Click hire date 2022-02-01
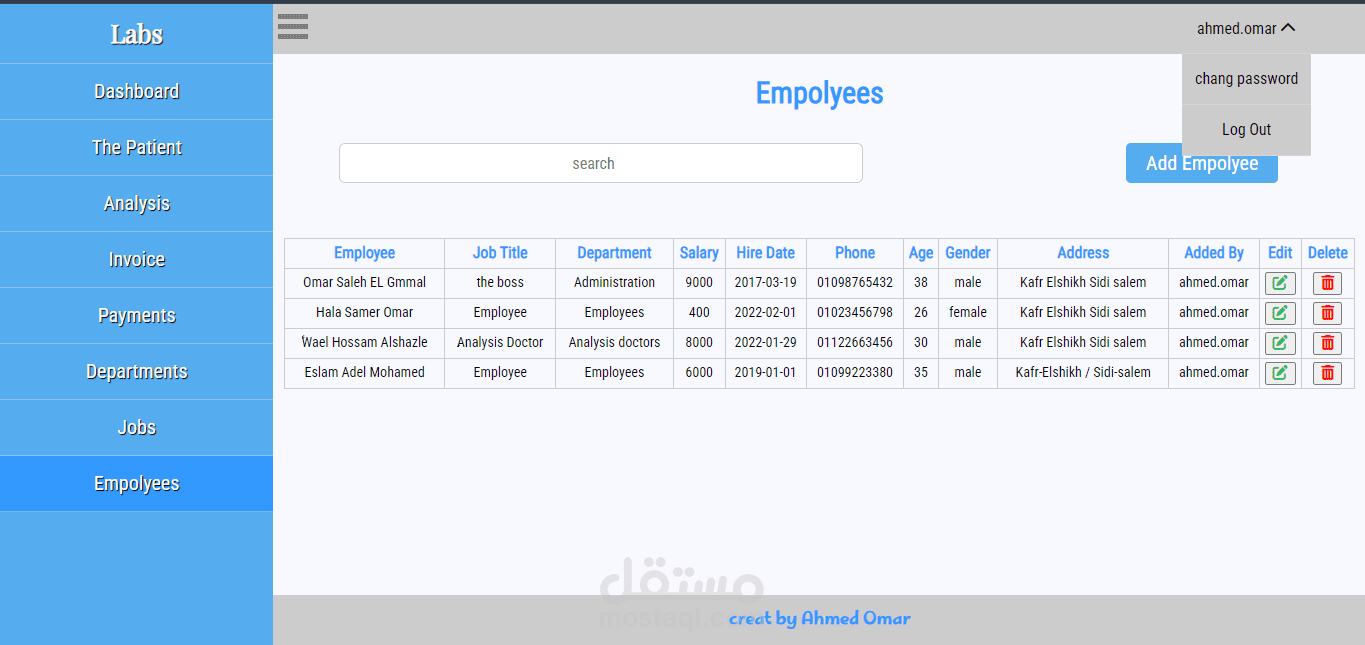 (766, 313)
